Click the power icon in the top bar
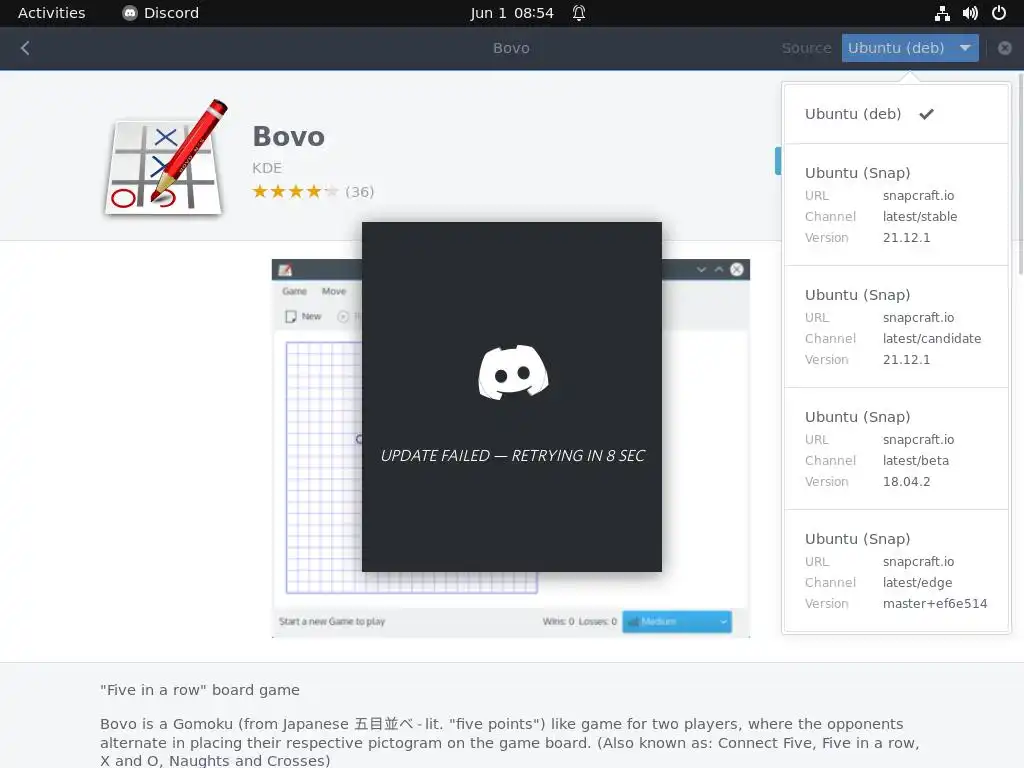The image size is (1024, 768). (999, 13)
